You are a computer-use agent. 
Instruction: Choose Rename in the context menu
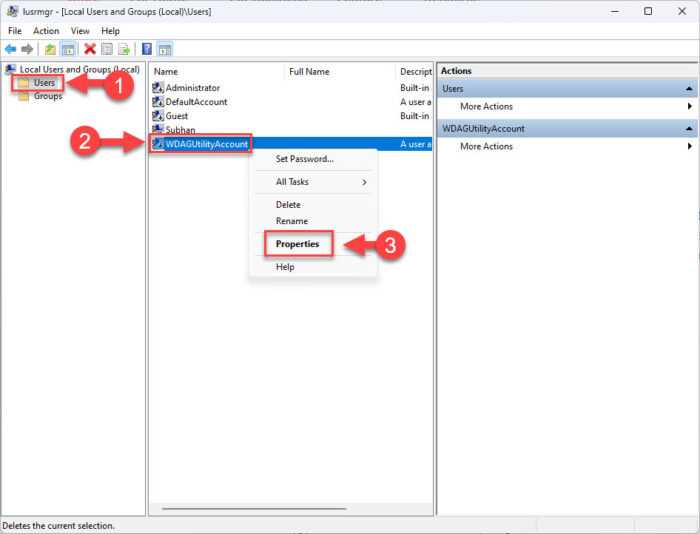coord(313,221)
